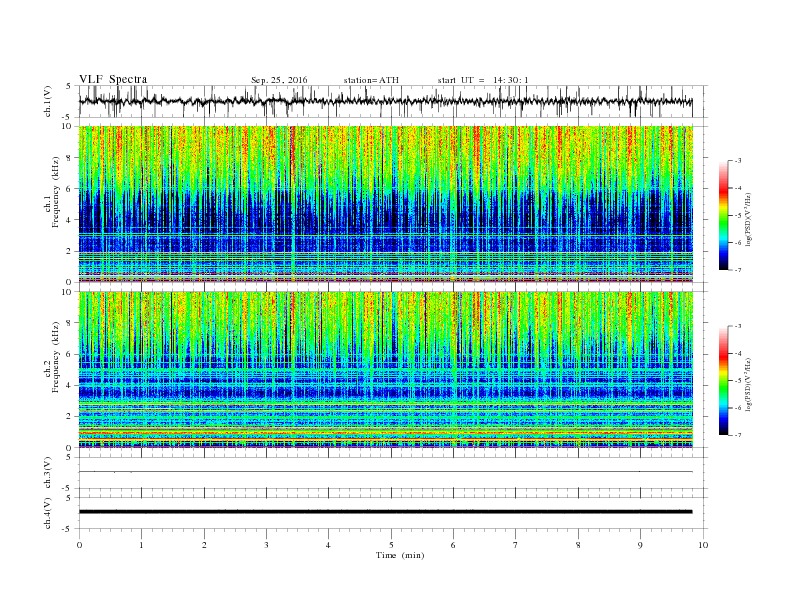792x612 pixels.
Task: Click the ch.1 voltage waveform trace
Action: click(x=385, y=101)
